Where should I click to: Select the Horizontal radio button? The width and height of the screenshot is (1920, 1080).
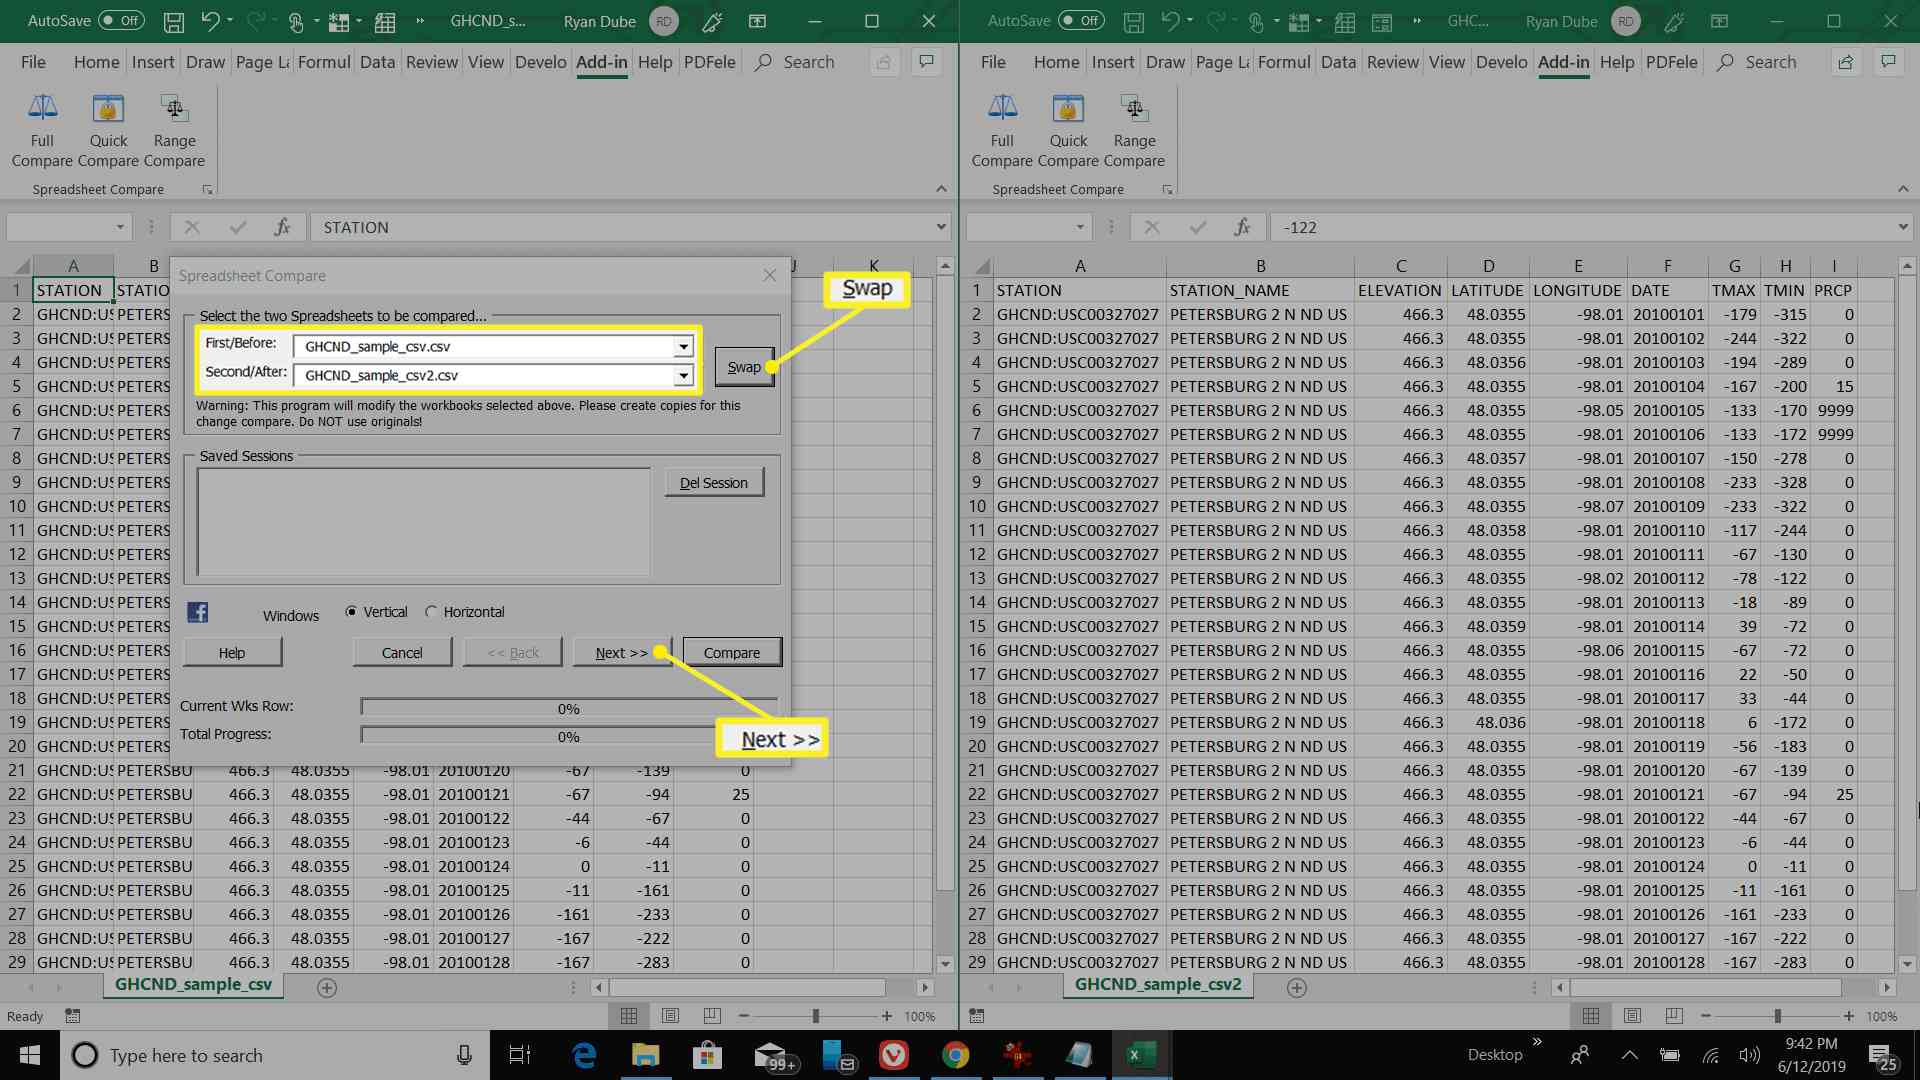431,611
